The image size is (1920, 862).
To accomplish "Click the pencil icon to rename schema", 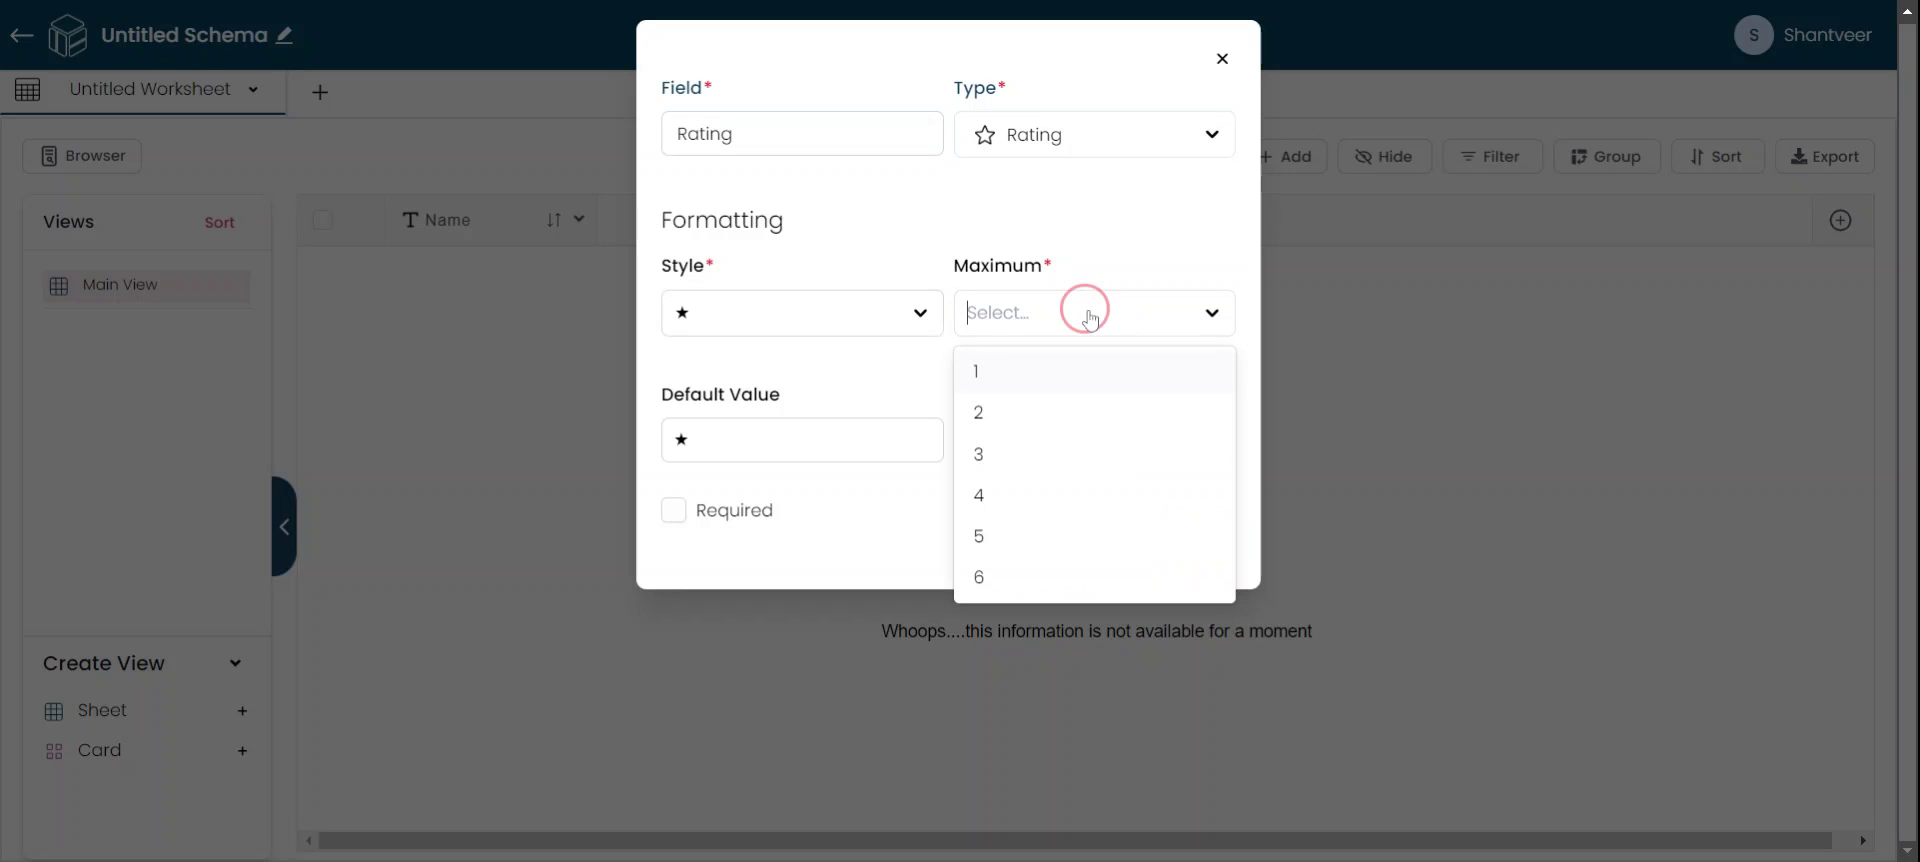I will 285,35.
